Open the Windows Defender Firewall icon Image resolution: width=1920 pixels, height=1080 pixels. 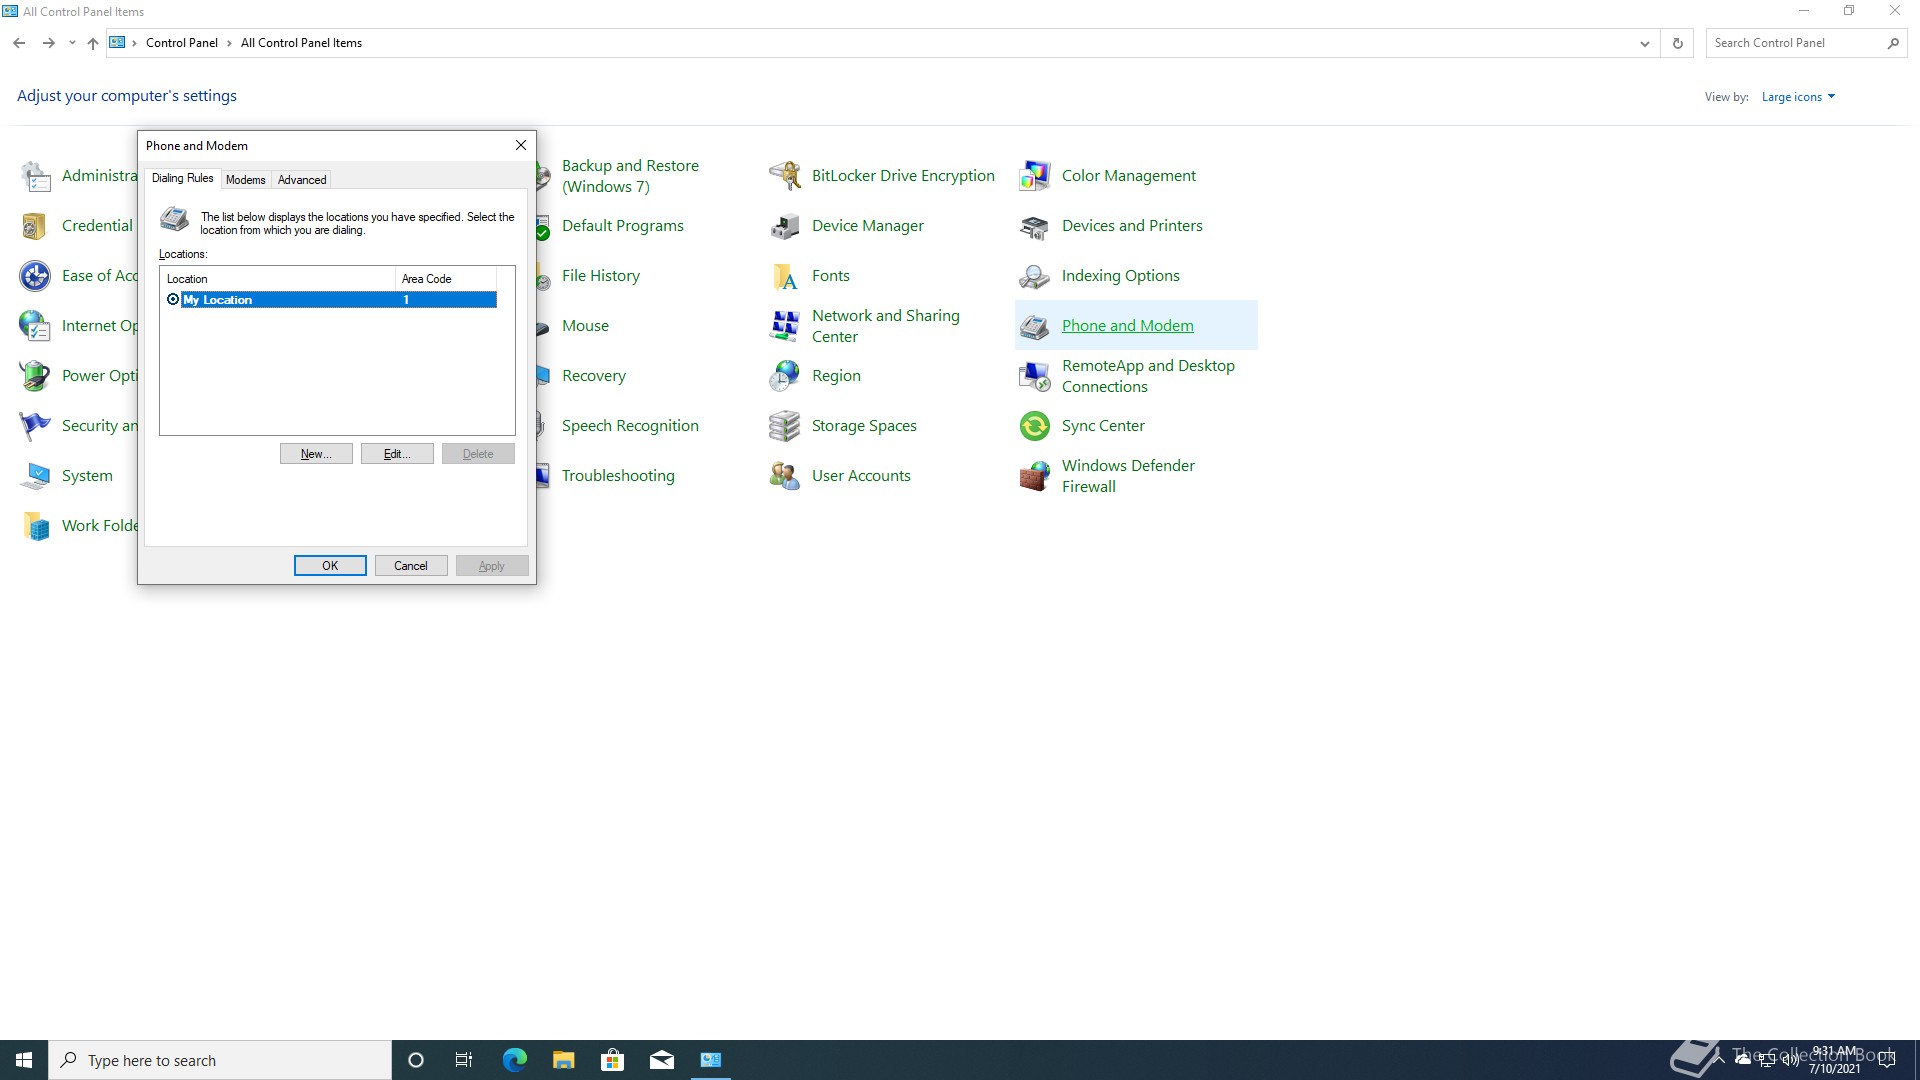pyautogui.click(x=1035, y=476)
